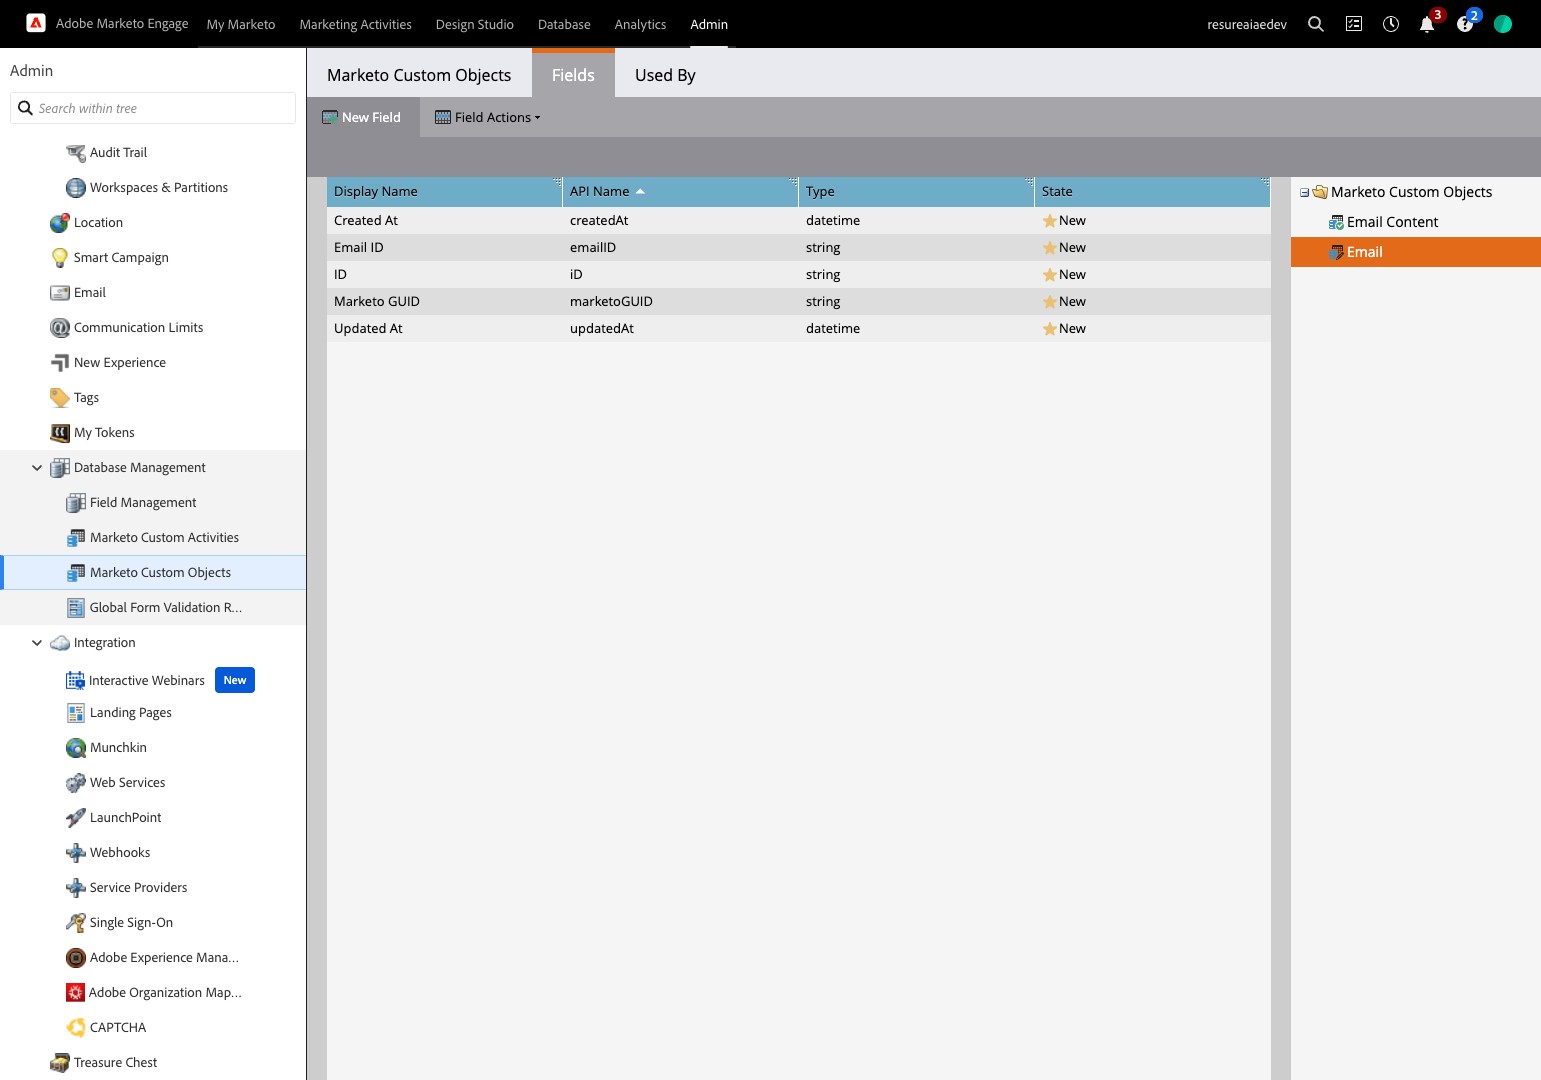
Task: Click the Email Content object icon
Action: click(1336, 222)
